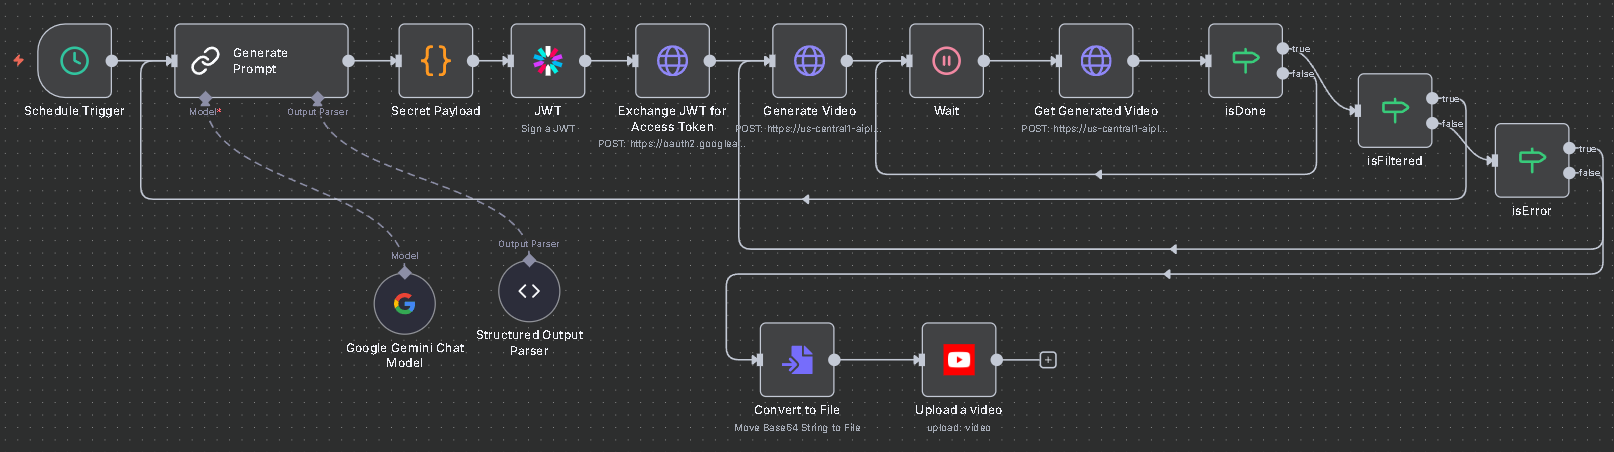Select the Structured Output Parser node

pyautogui.click(x=529, y=291)
